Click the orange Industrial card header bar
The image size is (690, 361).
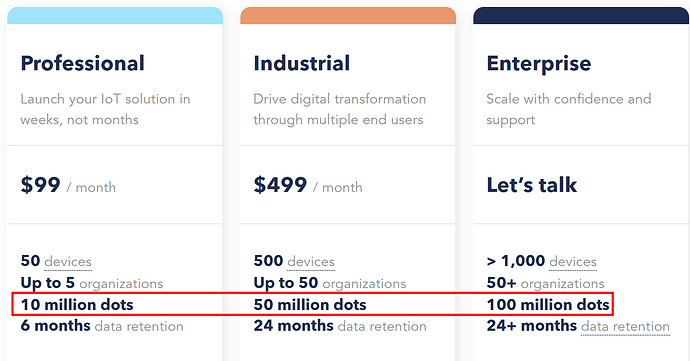tap(348, 15)
